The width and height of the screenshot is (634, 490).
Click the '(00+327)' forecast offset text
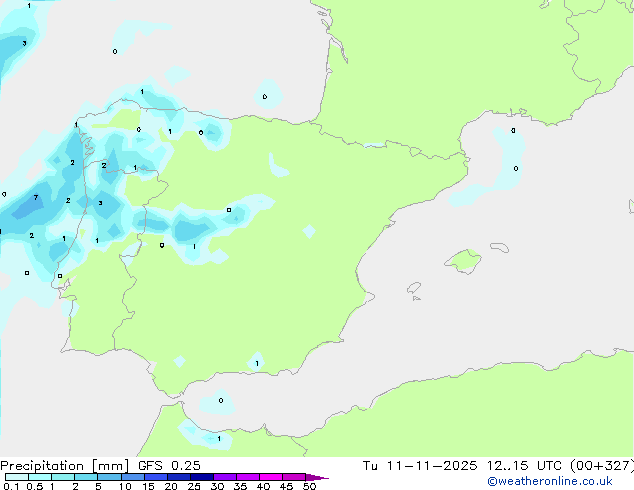tap(602, 466)
